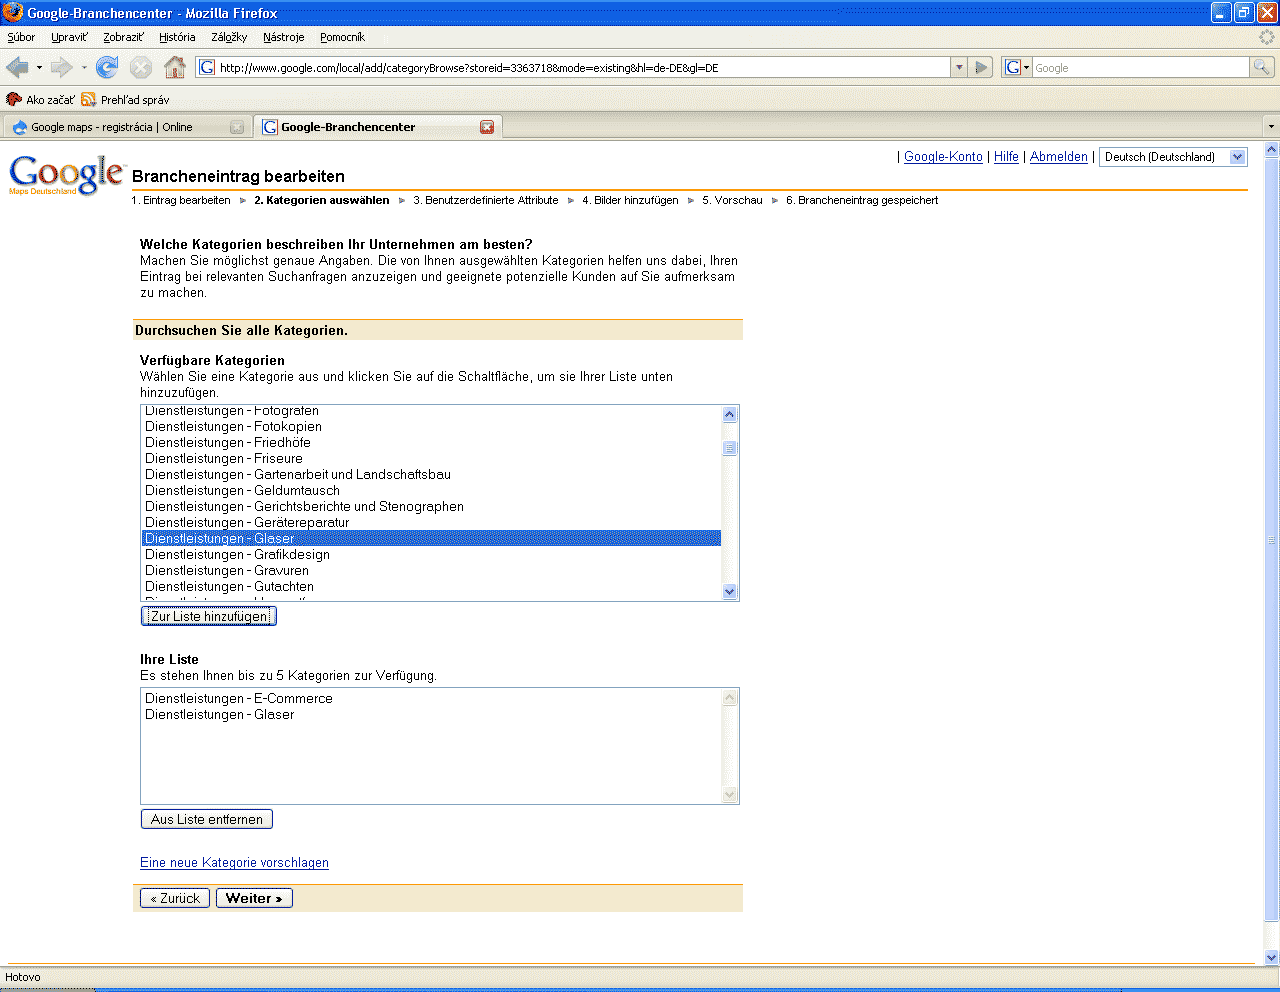Select 'Dienstleistungen - Geldumtausch' category
The width and height of the screenshot is (1280, 992).
431,490
